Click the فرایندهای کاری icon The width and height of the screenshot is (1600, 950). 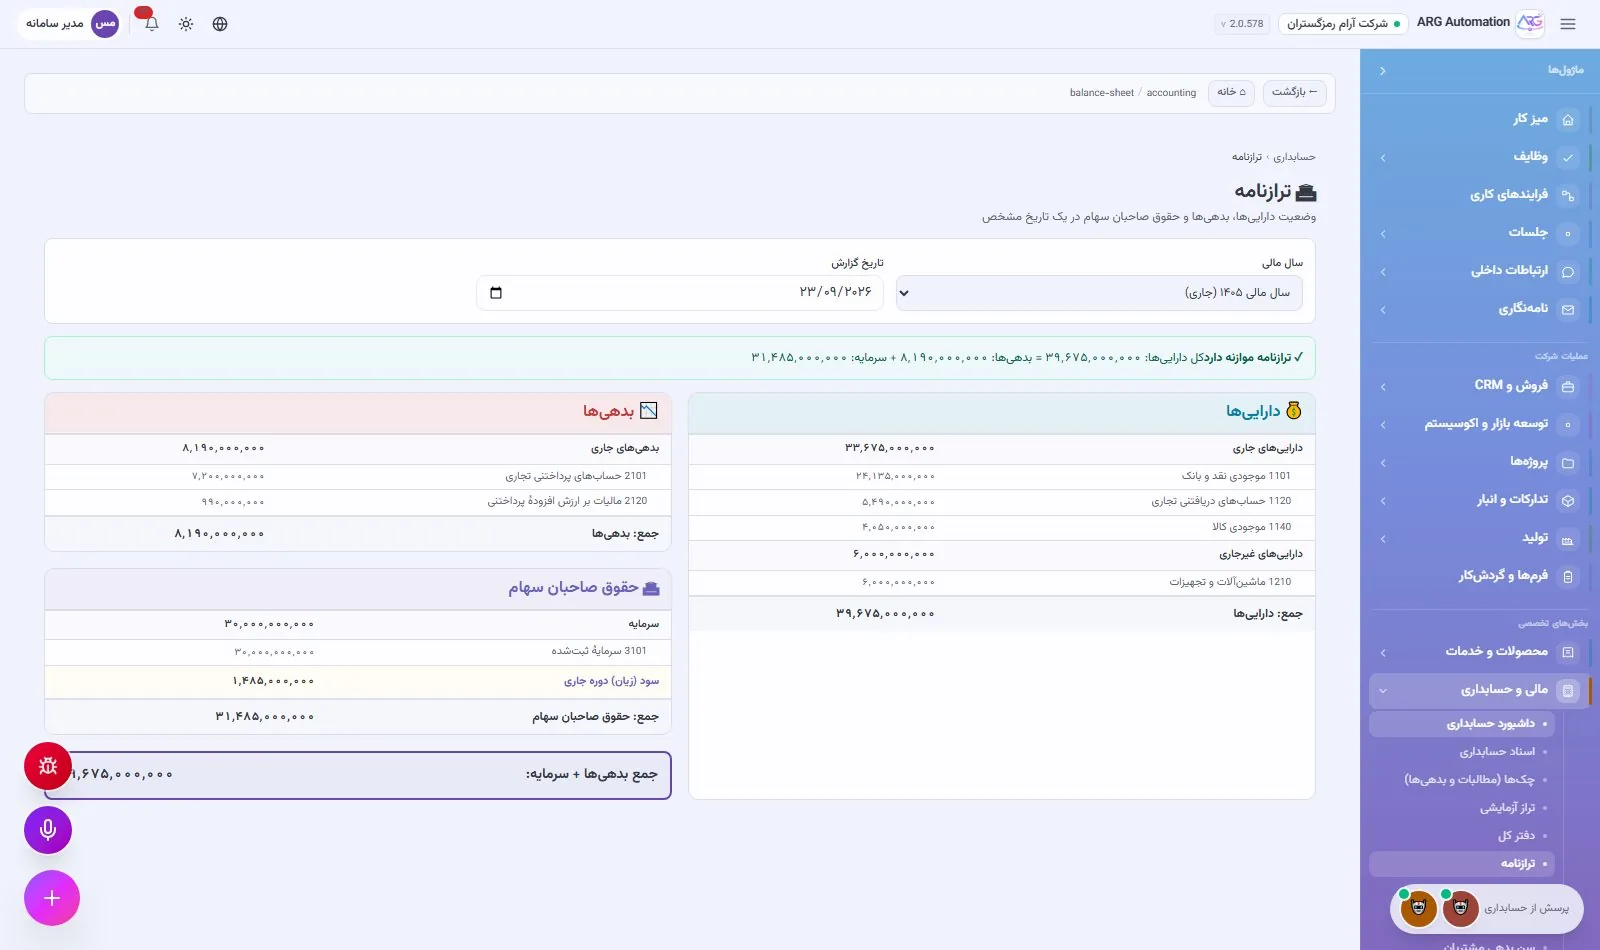pyautogui.click(x=1568, y=195)
